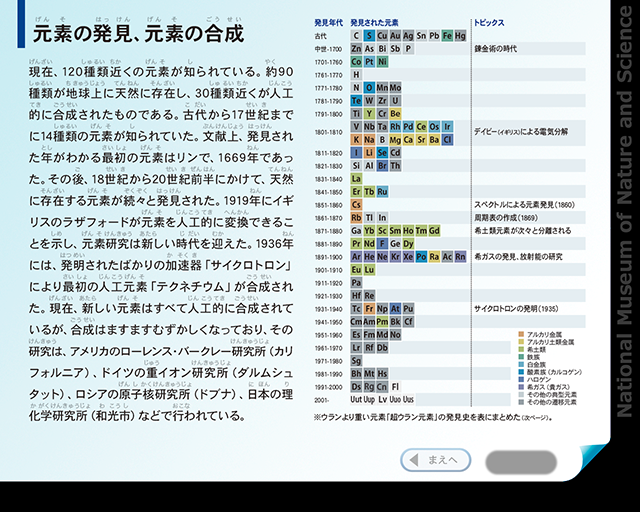Click the サイクロトロンの発明(1935) topic text
The height and width of the screenshot is (512, 640).
516,309
